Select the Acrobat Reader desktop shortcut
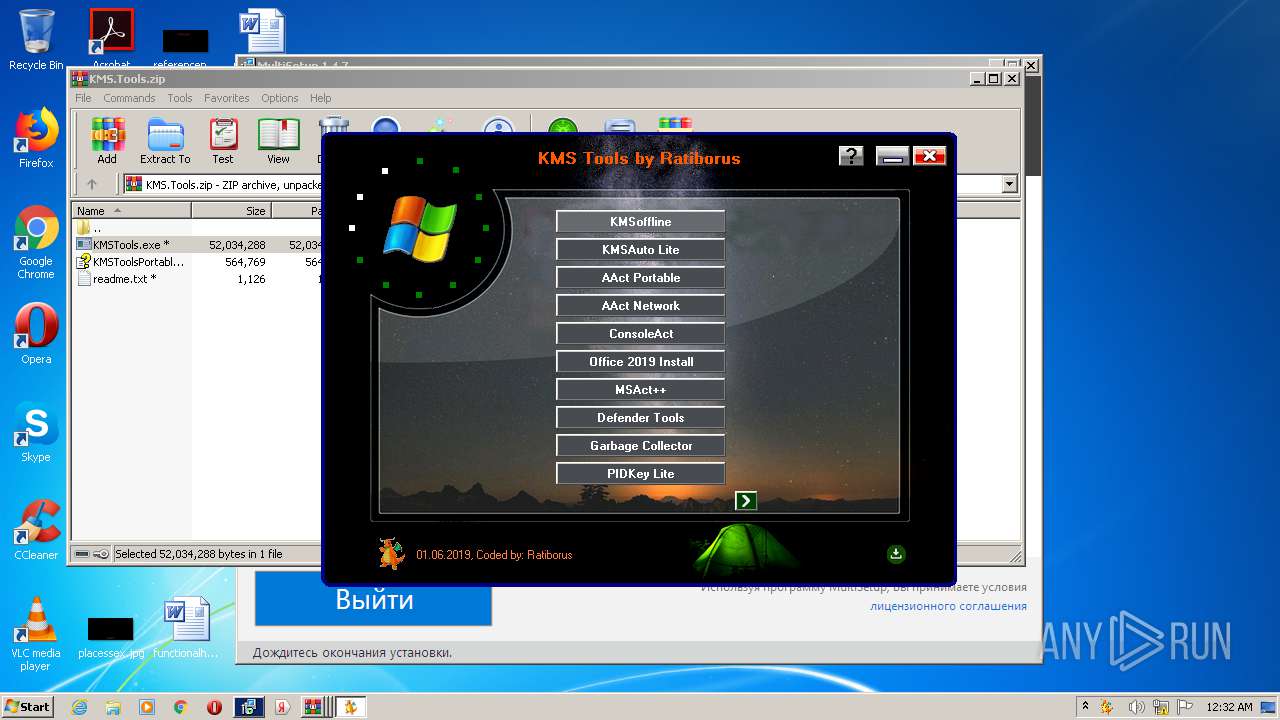 (112, 40)
